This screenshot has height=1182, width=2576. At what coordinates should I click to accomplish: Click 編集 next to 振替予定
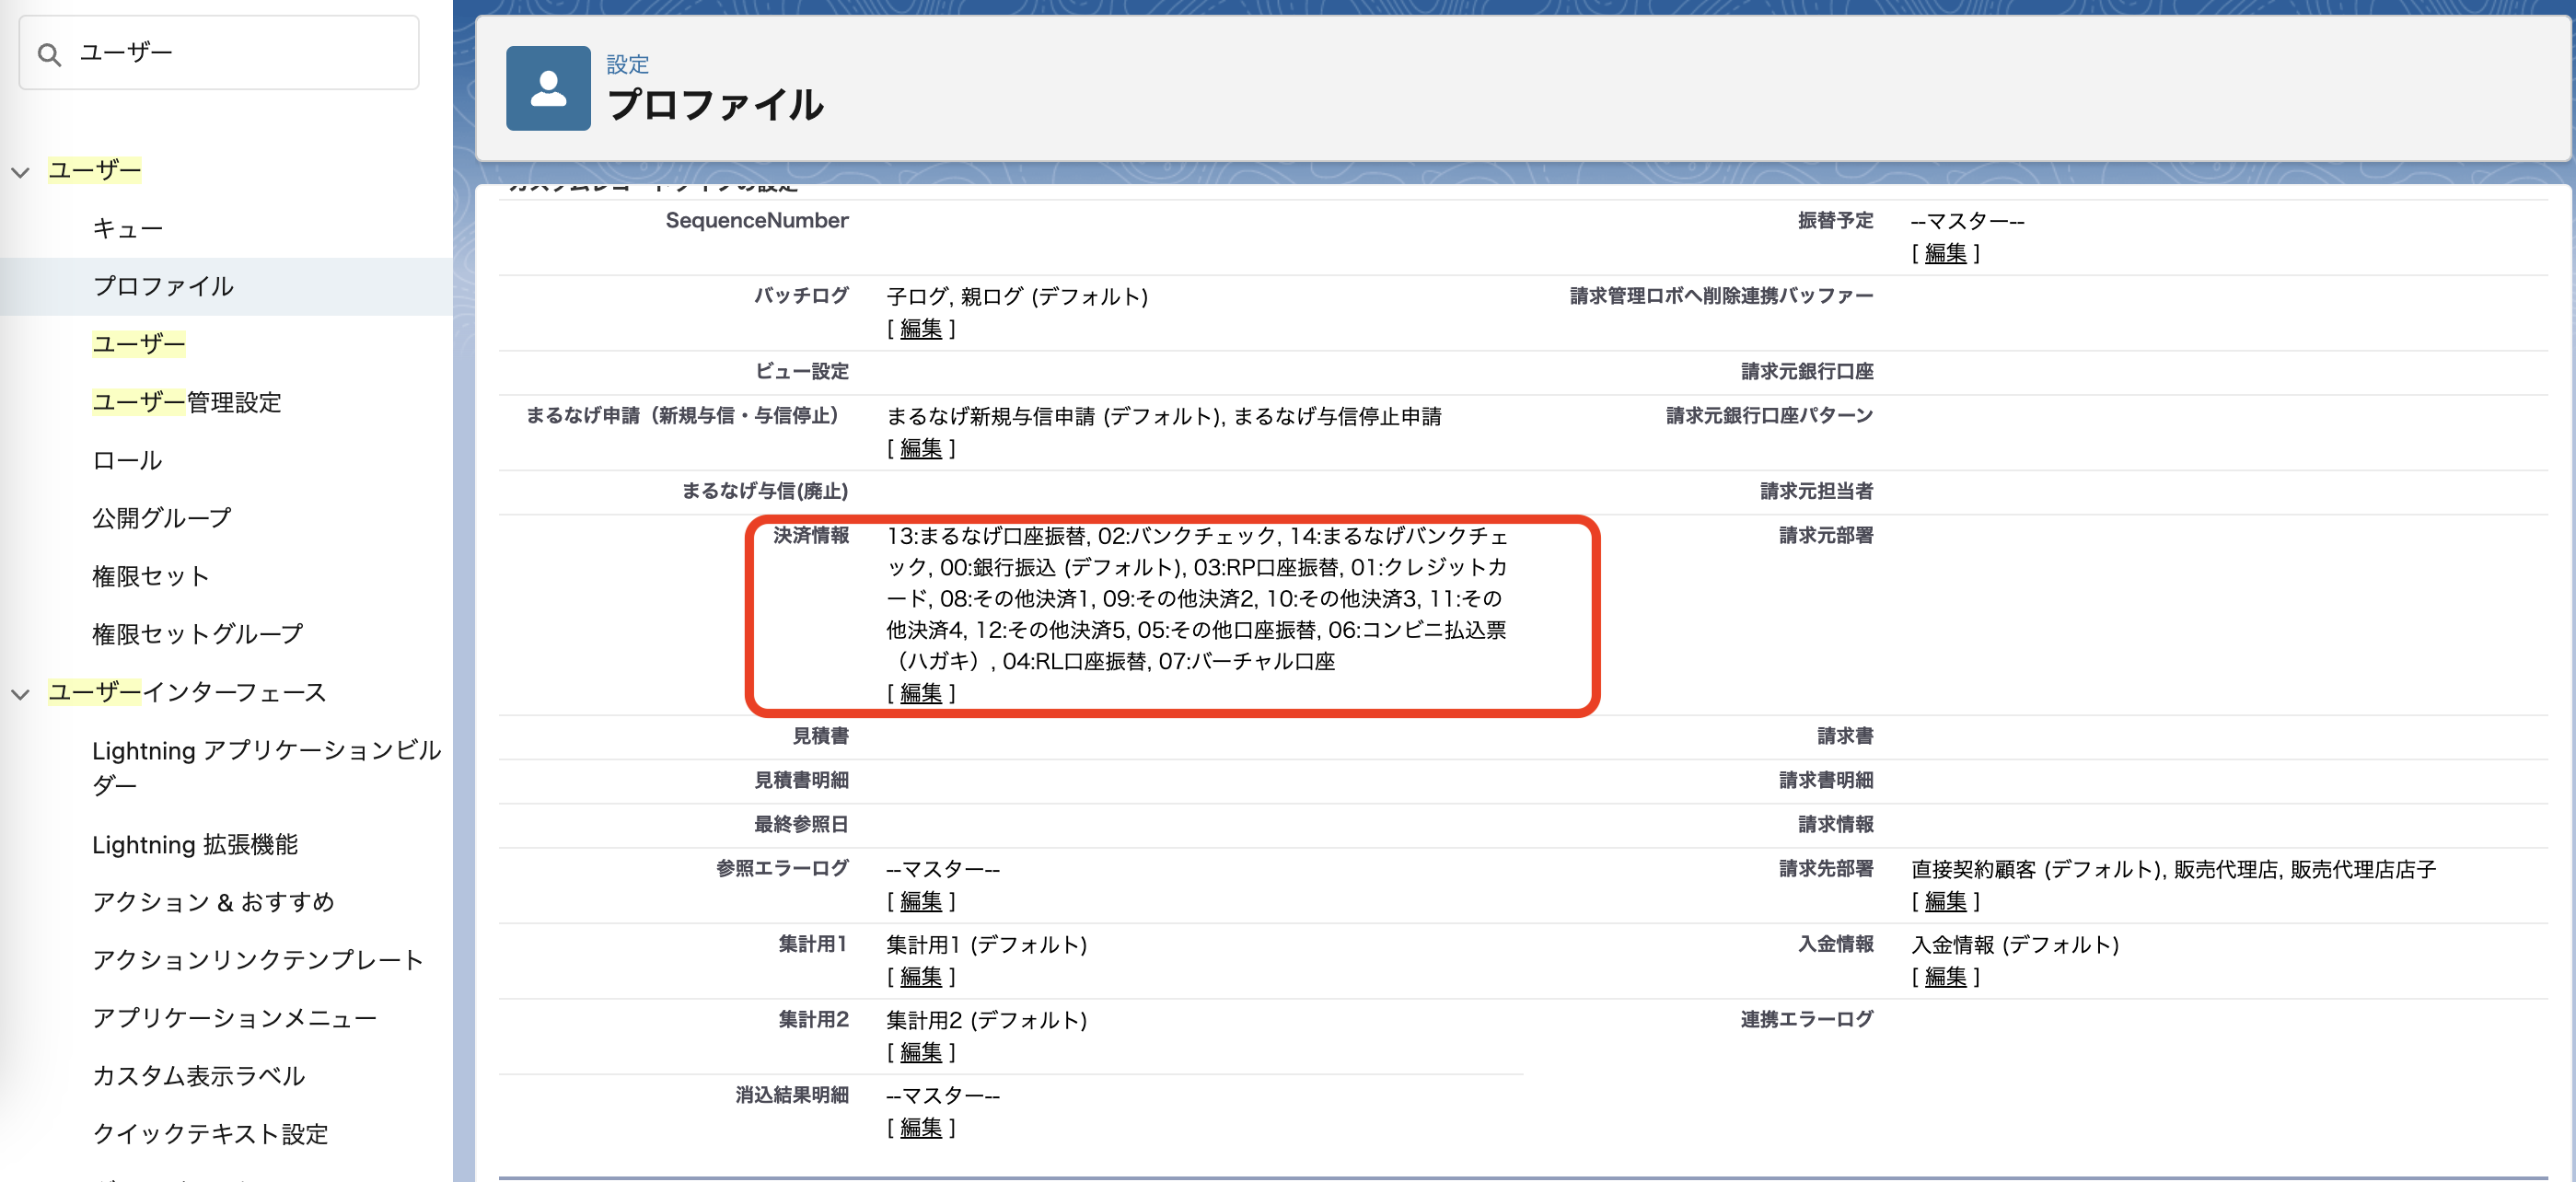[1945, 254]
